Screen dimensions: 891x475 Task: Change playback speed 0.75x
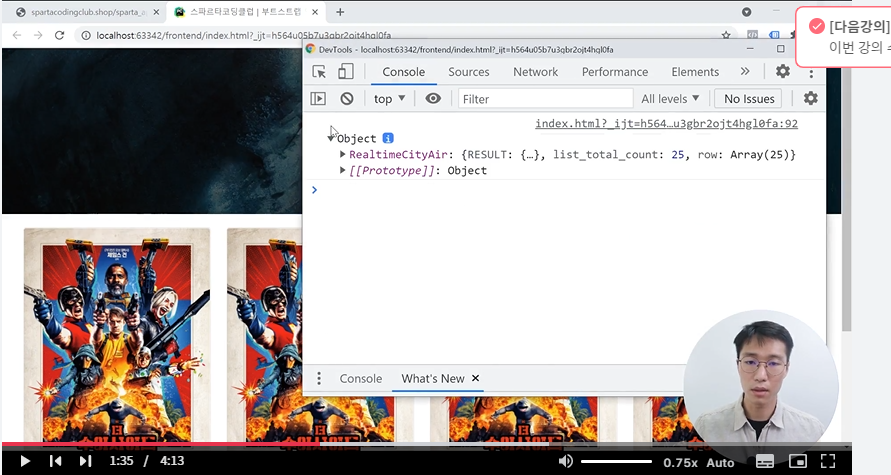pyautogui.click(x=680, y=462)
